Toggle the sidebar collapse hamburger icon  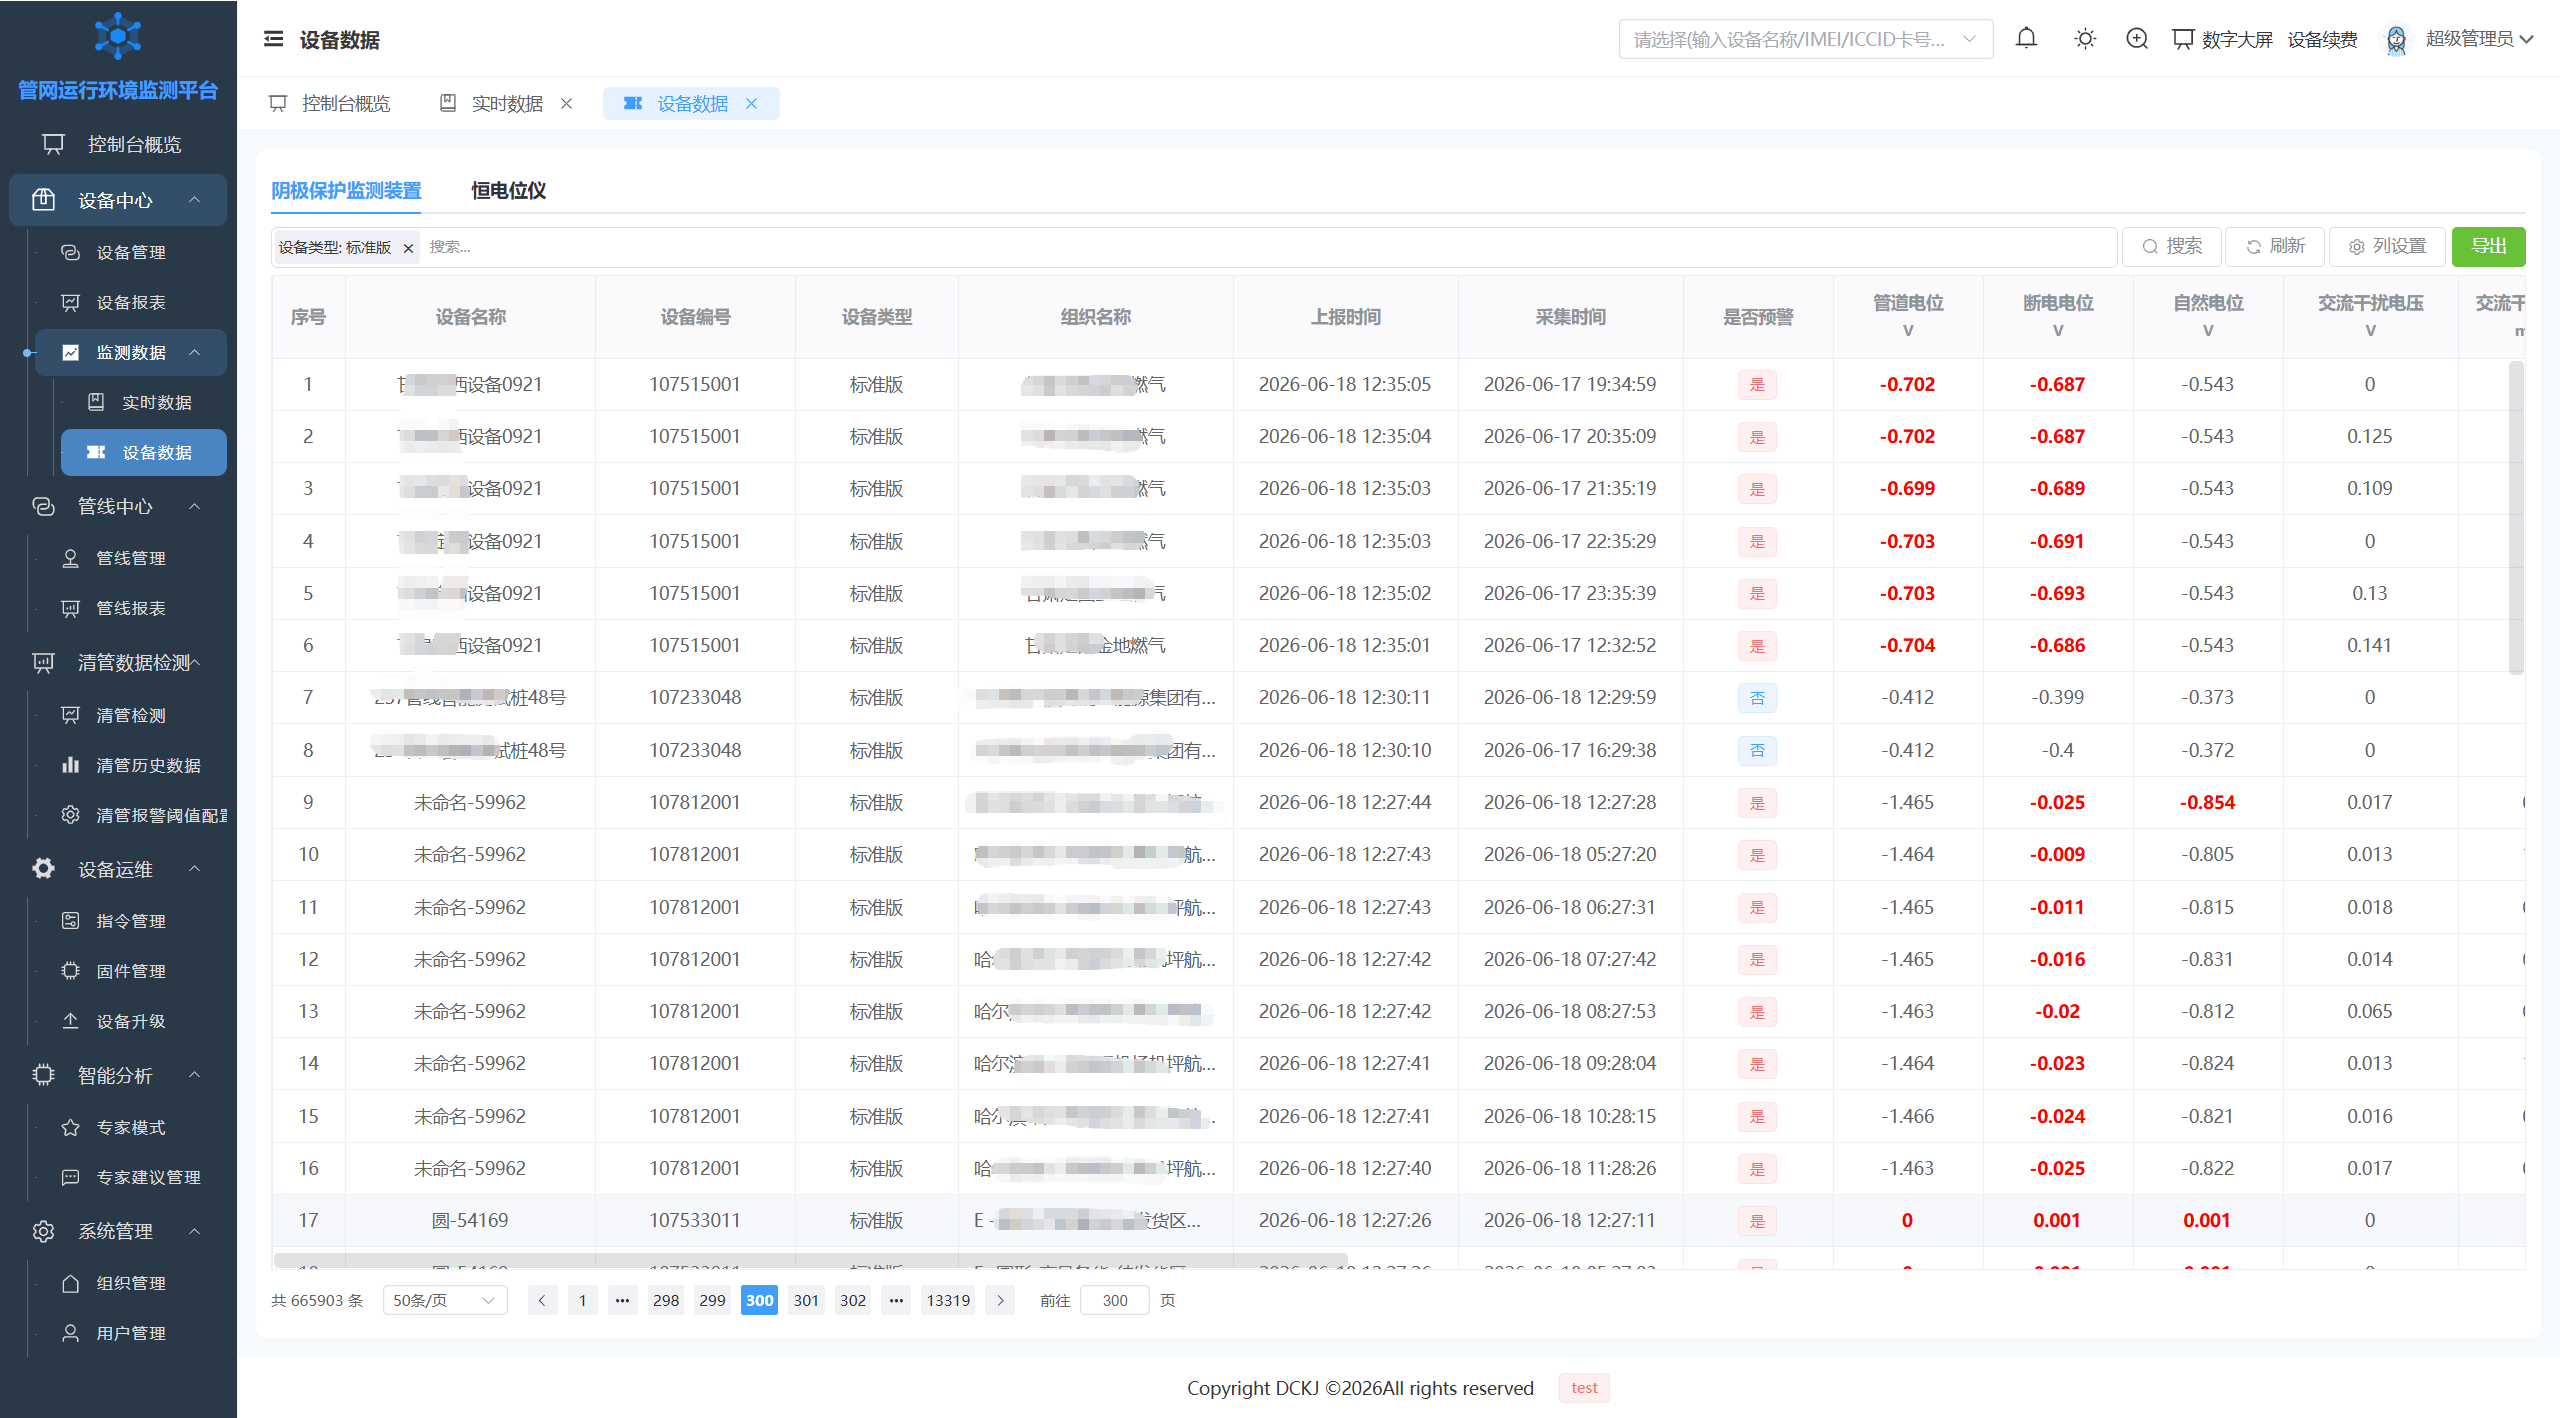click(x=273, y=39)
